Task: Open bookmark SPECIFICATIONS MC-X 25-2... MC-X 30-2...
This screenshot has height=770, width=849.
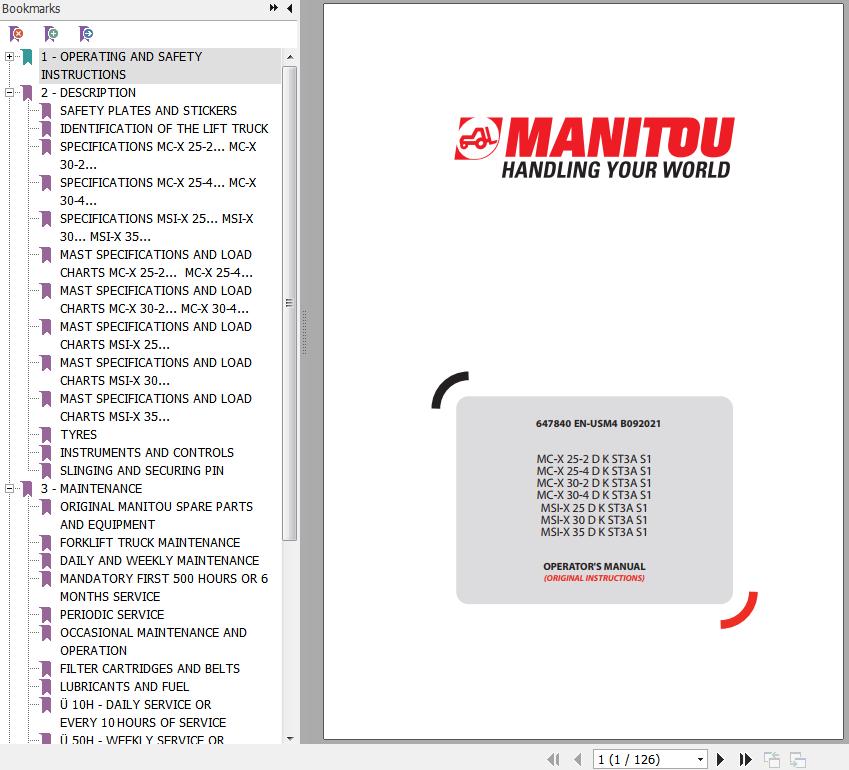Action: coord(158,155)
